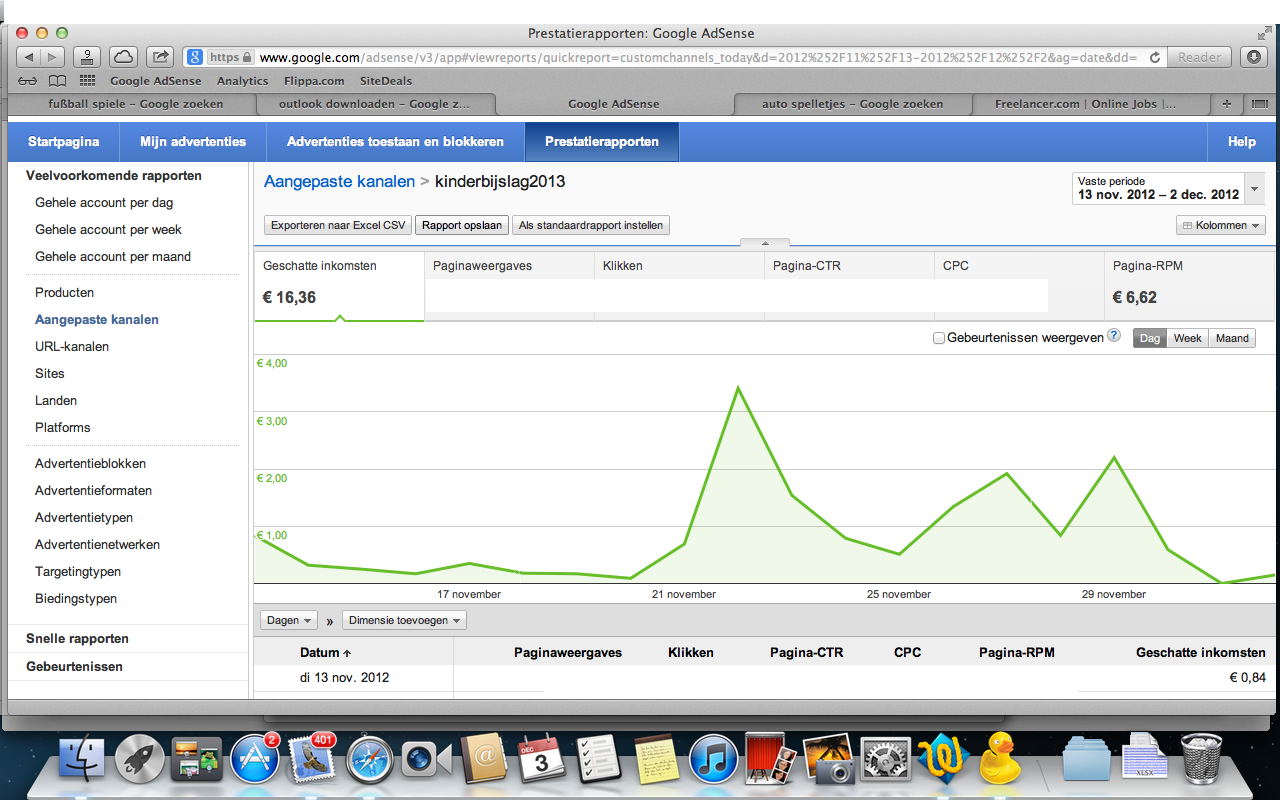Open Mijn advertenties tab
The image size is (1280, 800).
[x=193, y=142]
